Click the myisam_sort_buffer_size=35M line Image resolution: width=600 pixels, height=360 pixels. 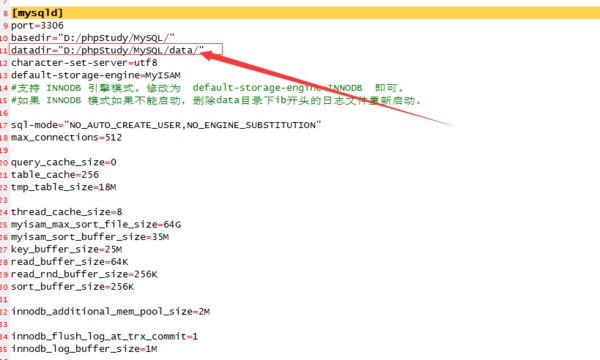click(x=90, y=237)
